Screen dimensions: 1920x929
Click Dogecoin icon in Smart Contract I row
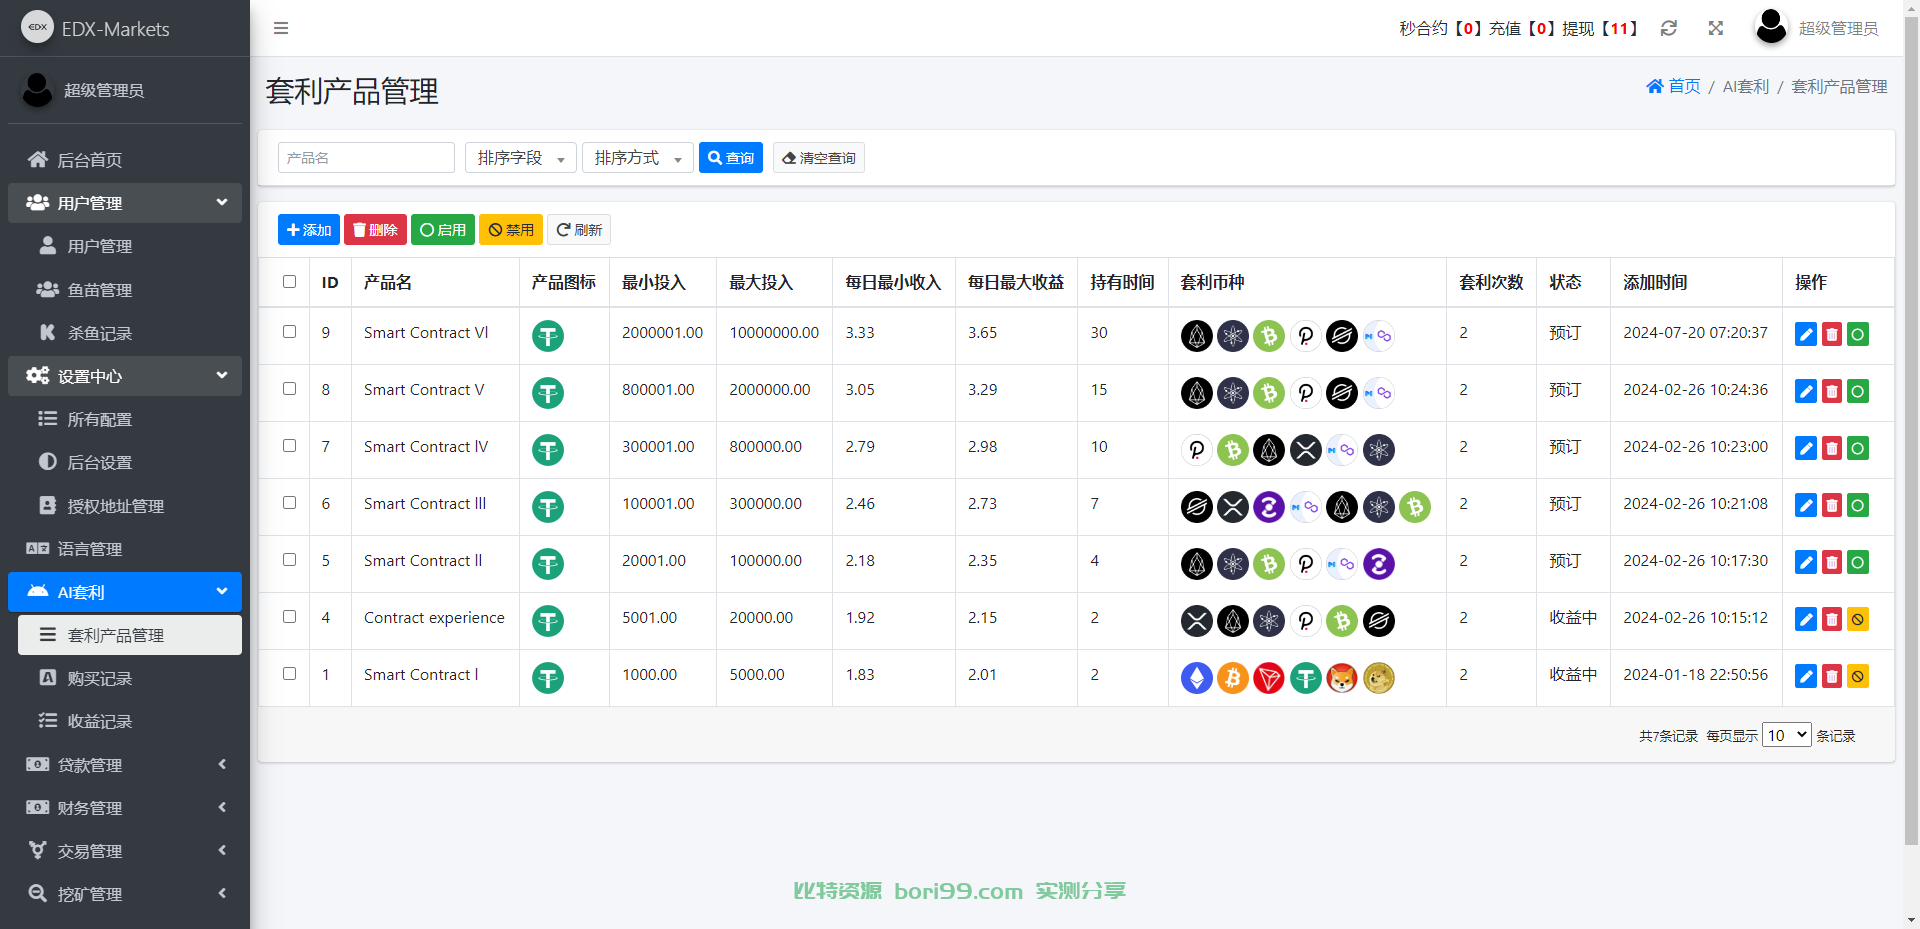[1379, 678]
